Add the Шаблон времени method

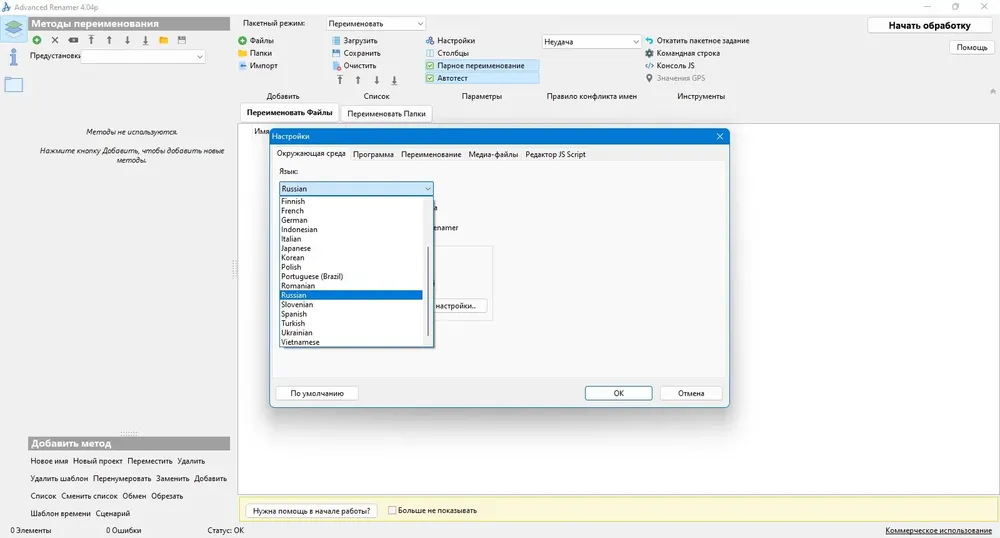[x=61, y=513]
